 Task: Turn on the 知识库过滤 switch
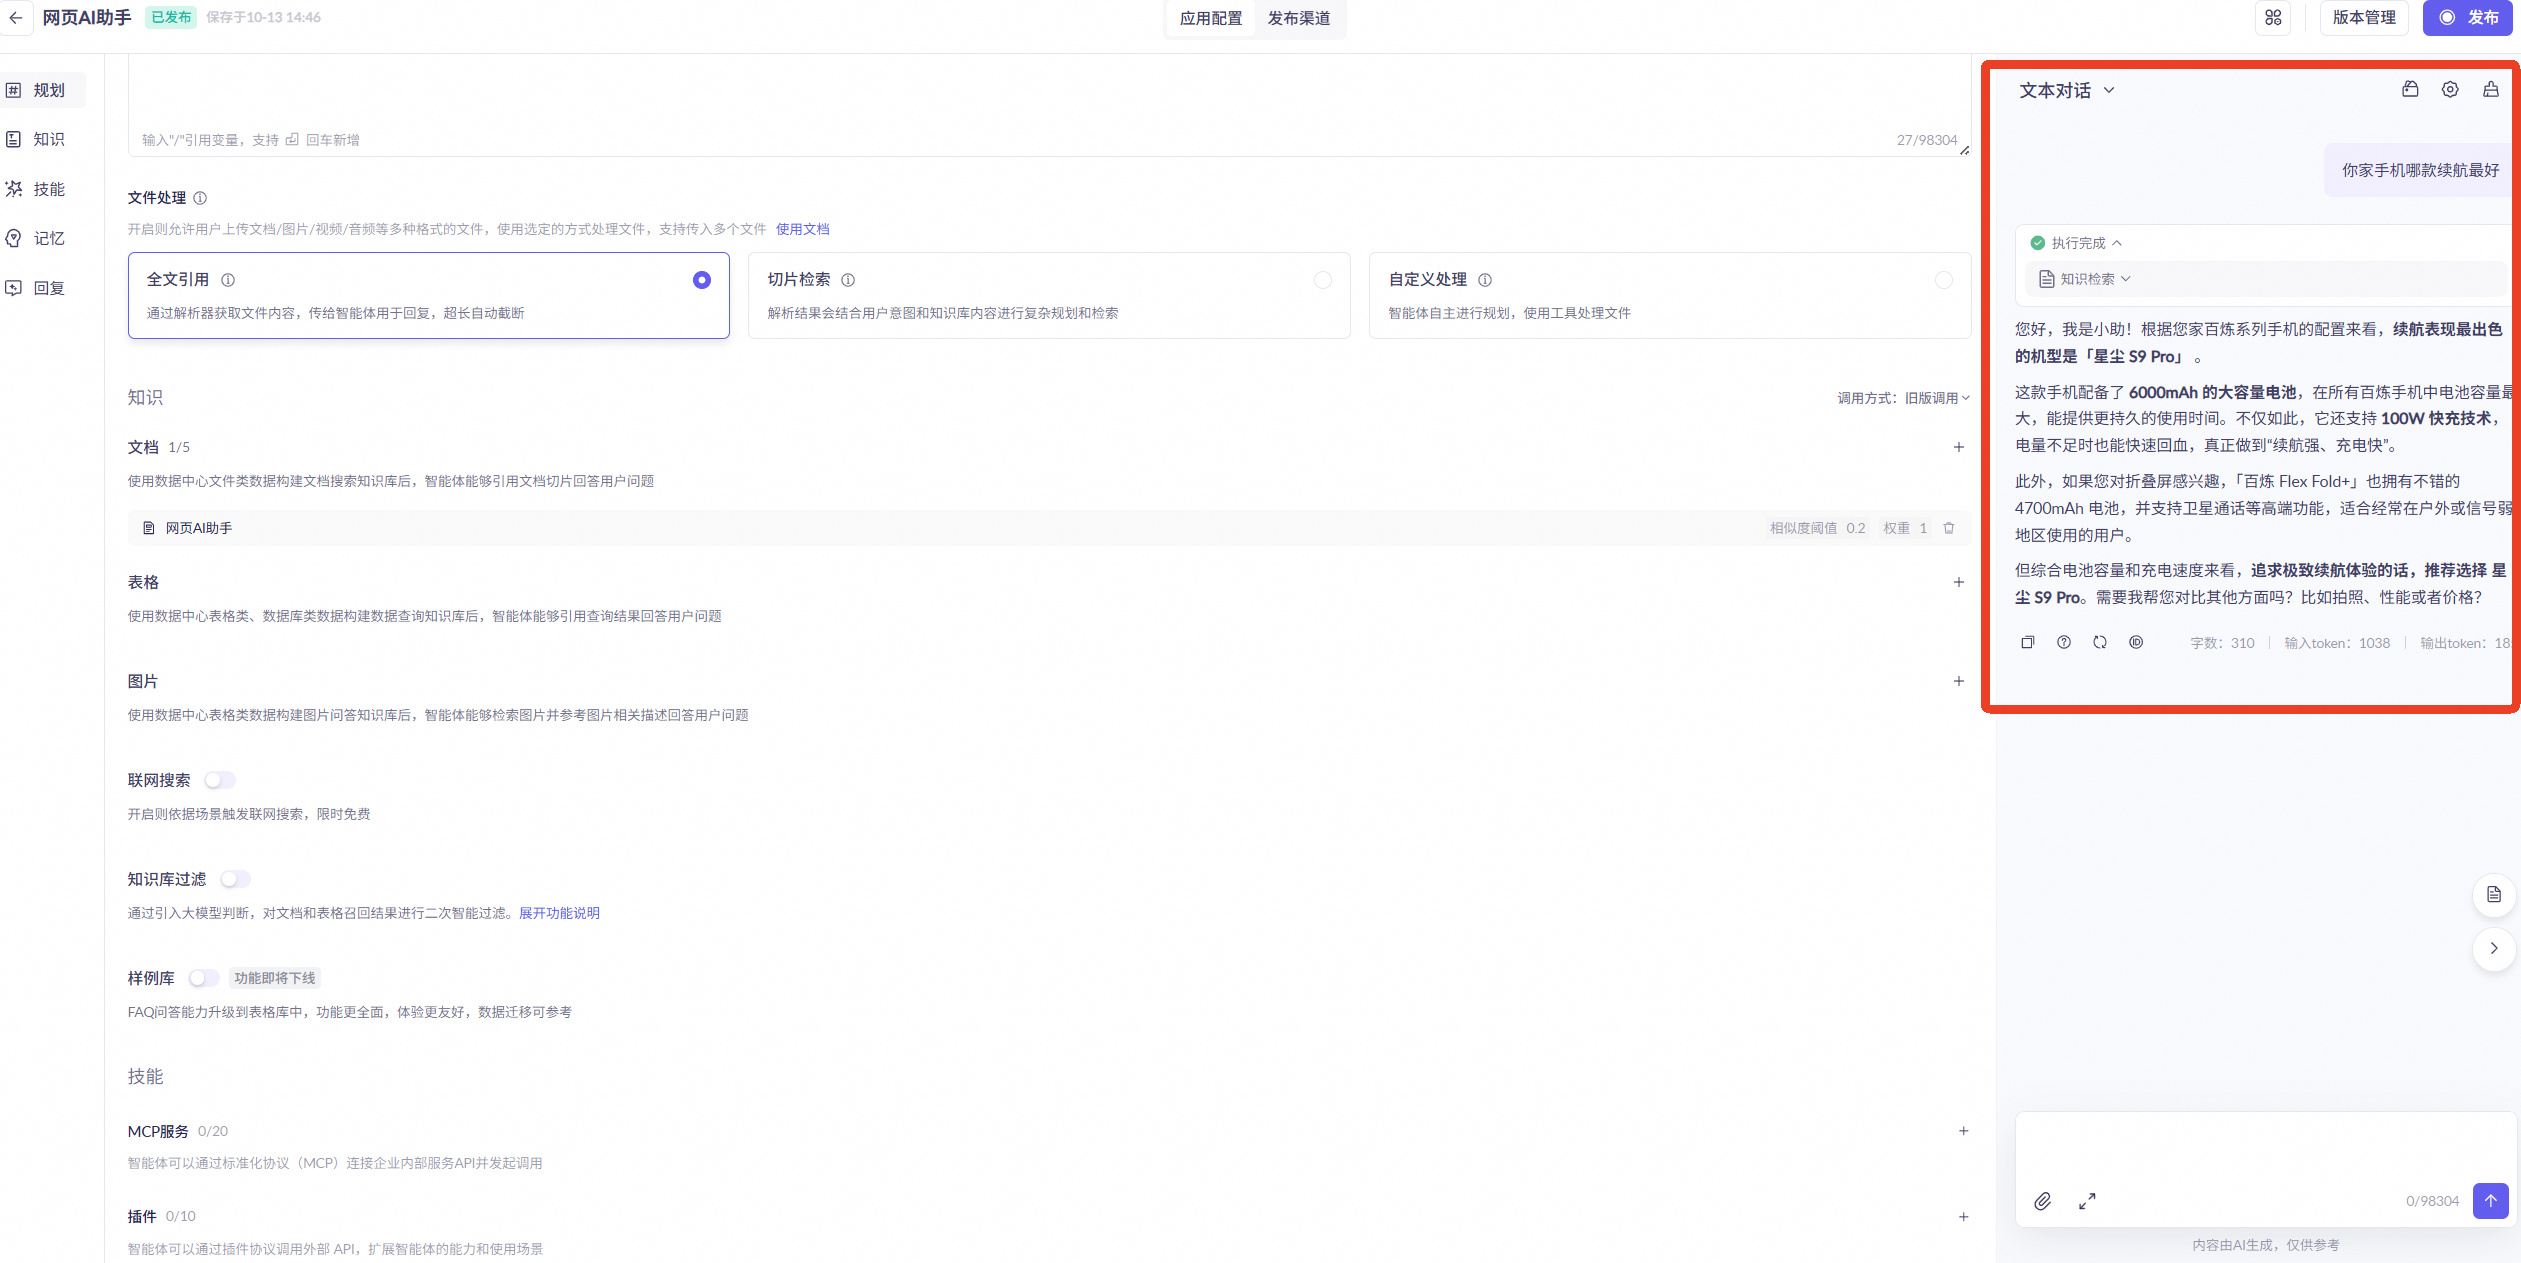[235, 879]
